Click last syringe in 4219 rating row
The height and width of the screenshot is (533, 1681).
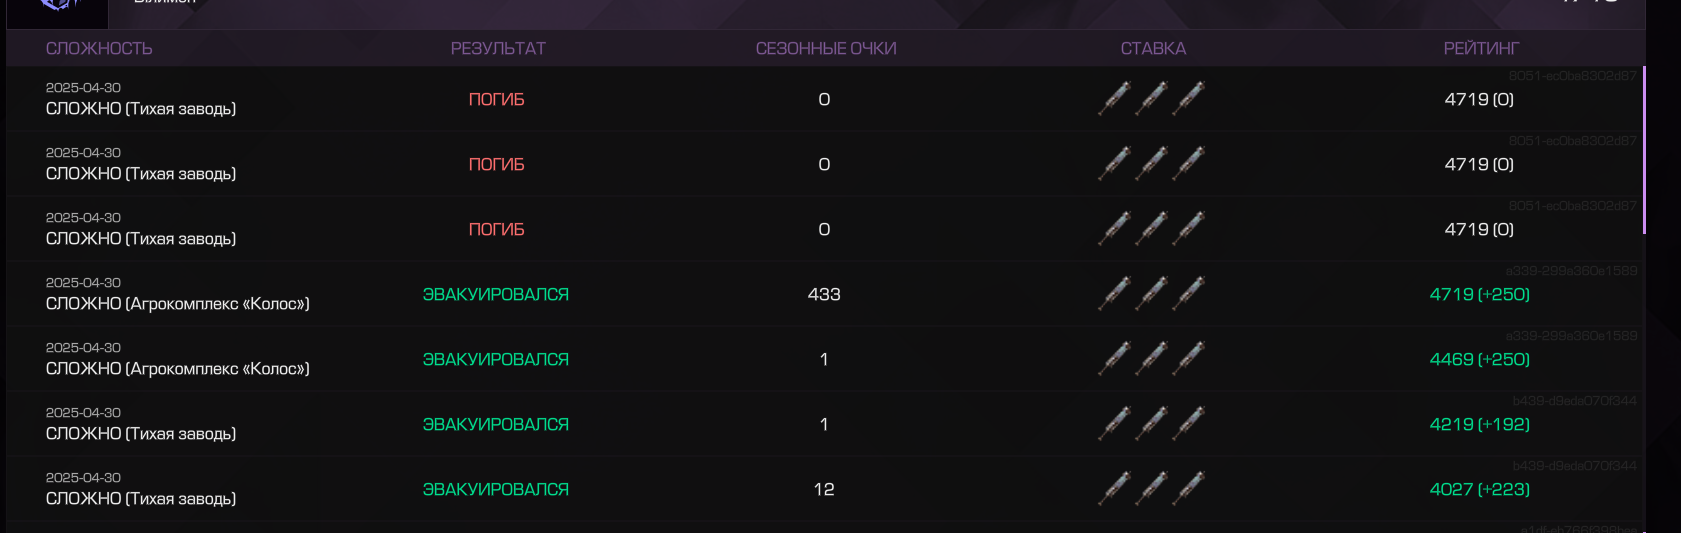(x=1189, y=424)
